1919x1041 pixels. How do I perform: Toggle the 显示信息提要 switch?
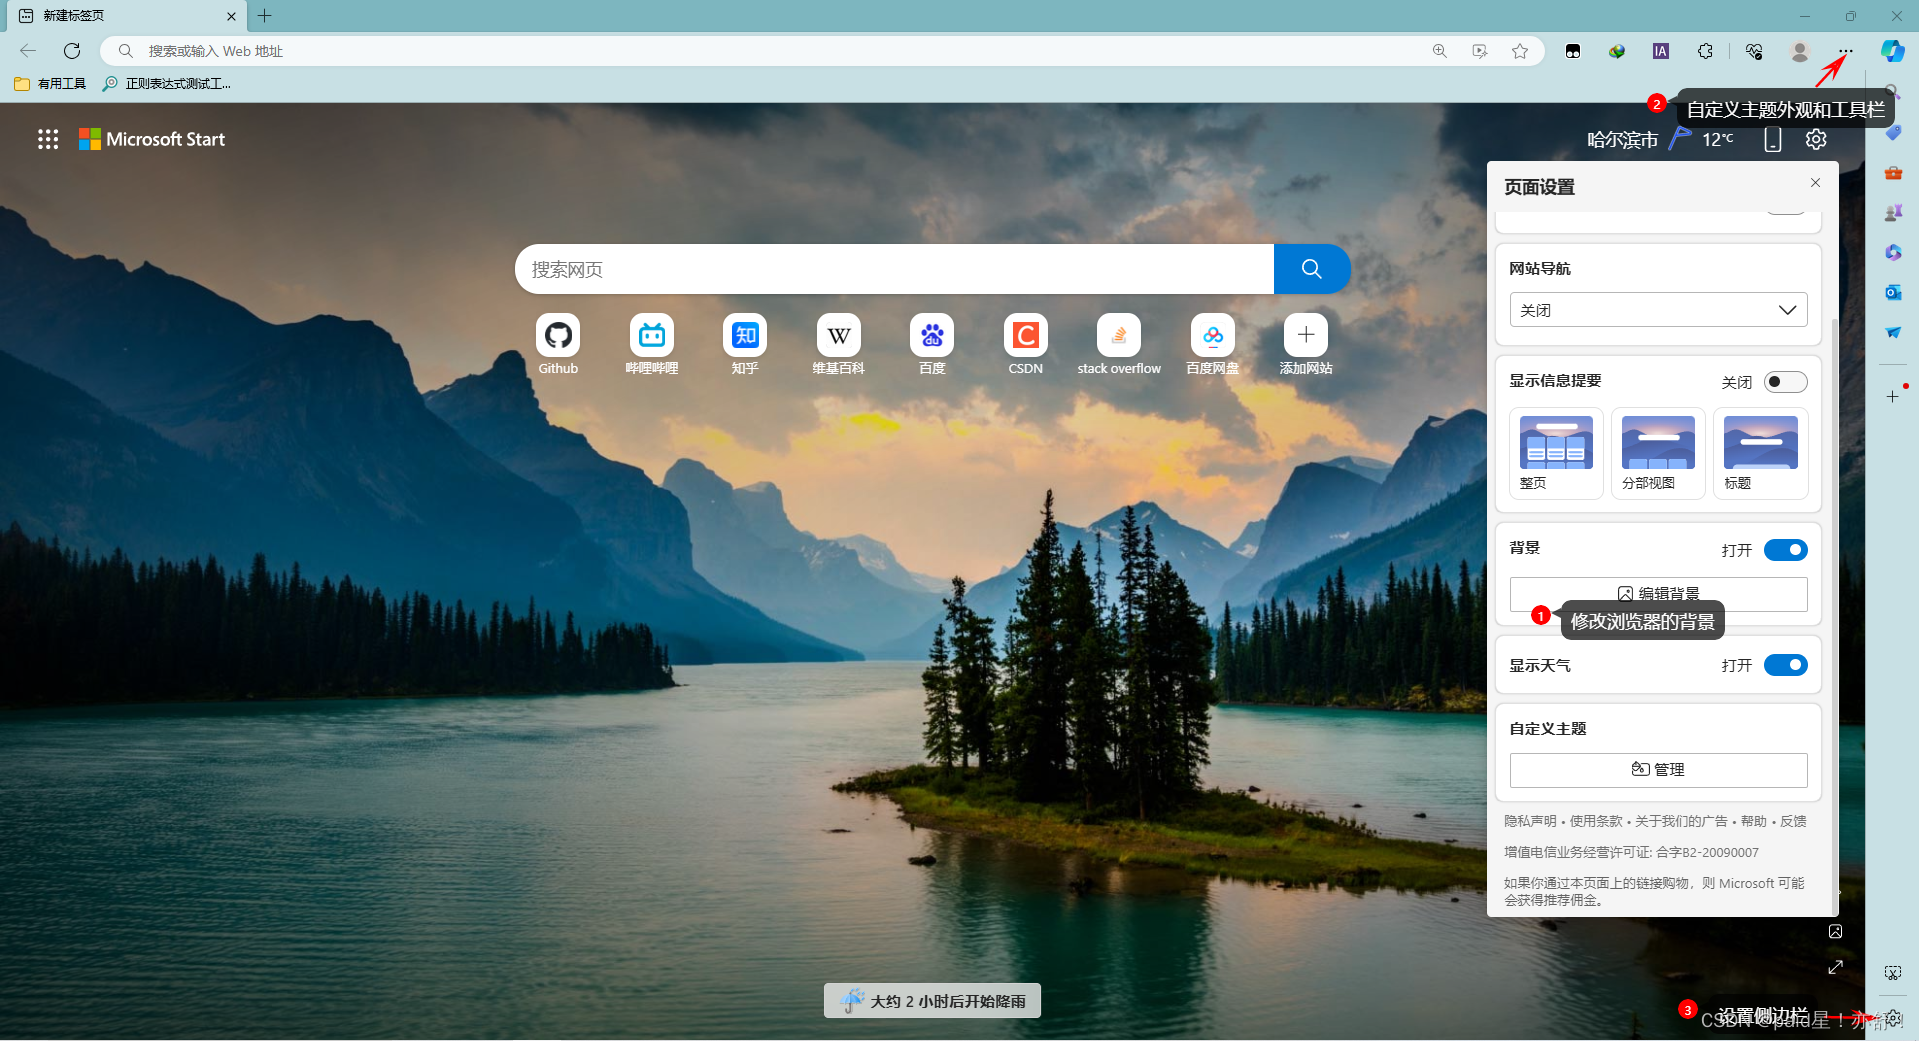1785,382
